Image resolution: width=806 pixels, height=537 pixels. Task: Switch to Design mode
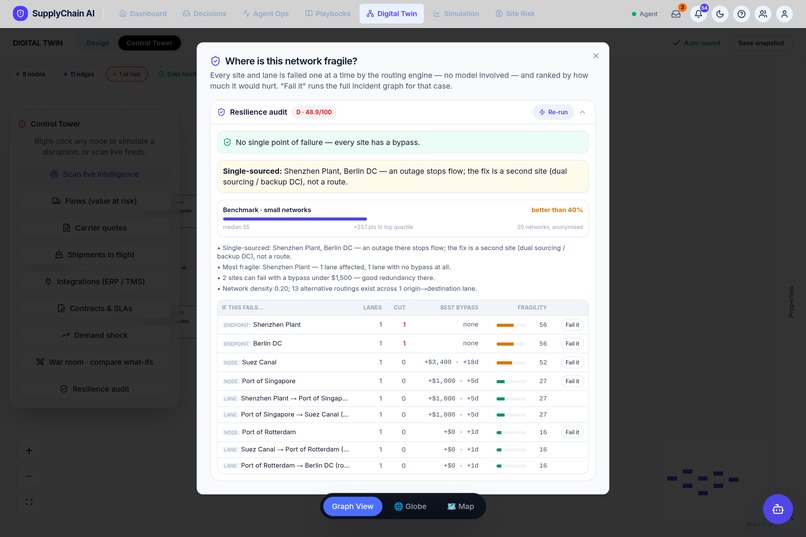98,43
